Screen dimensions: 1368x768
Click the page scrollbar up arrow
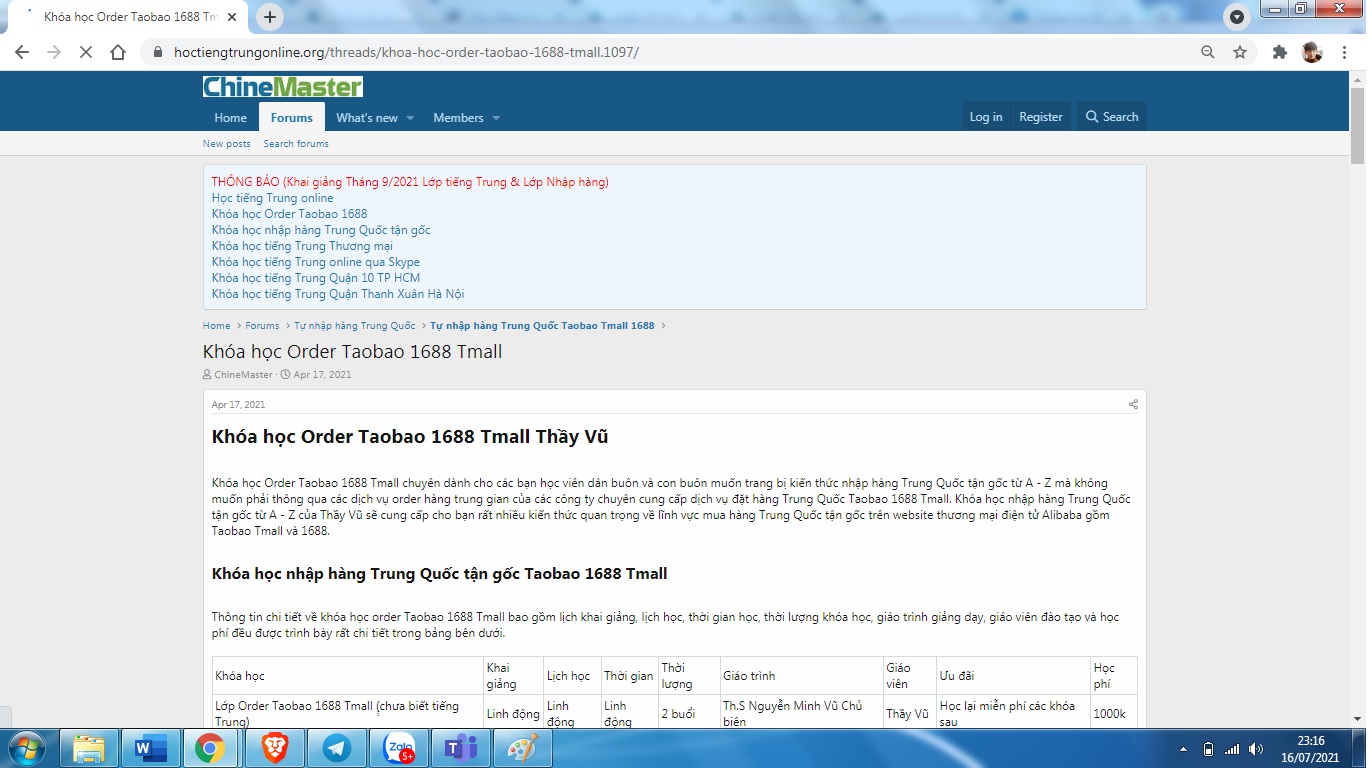(x=1358, y=80)
